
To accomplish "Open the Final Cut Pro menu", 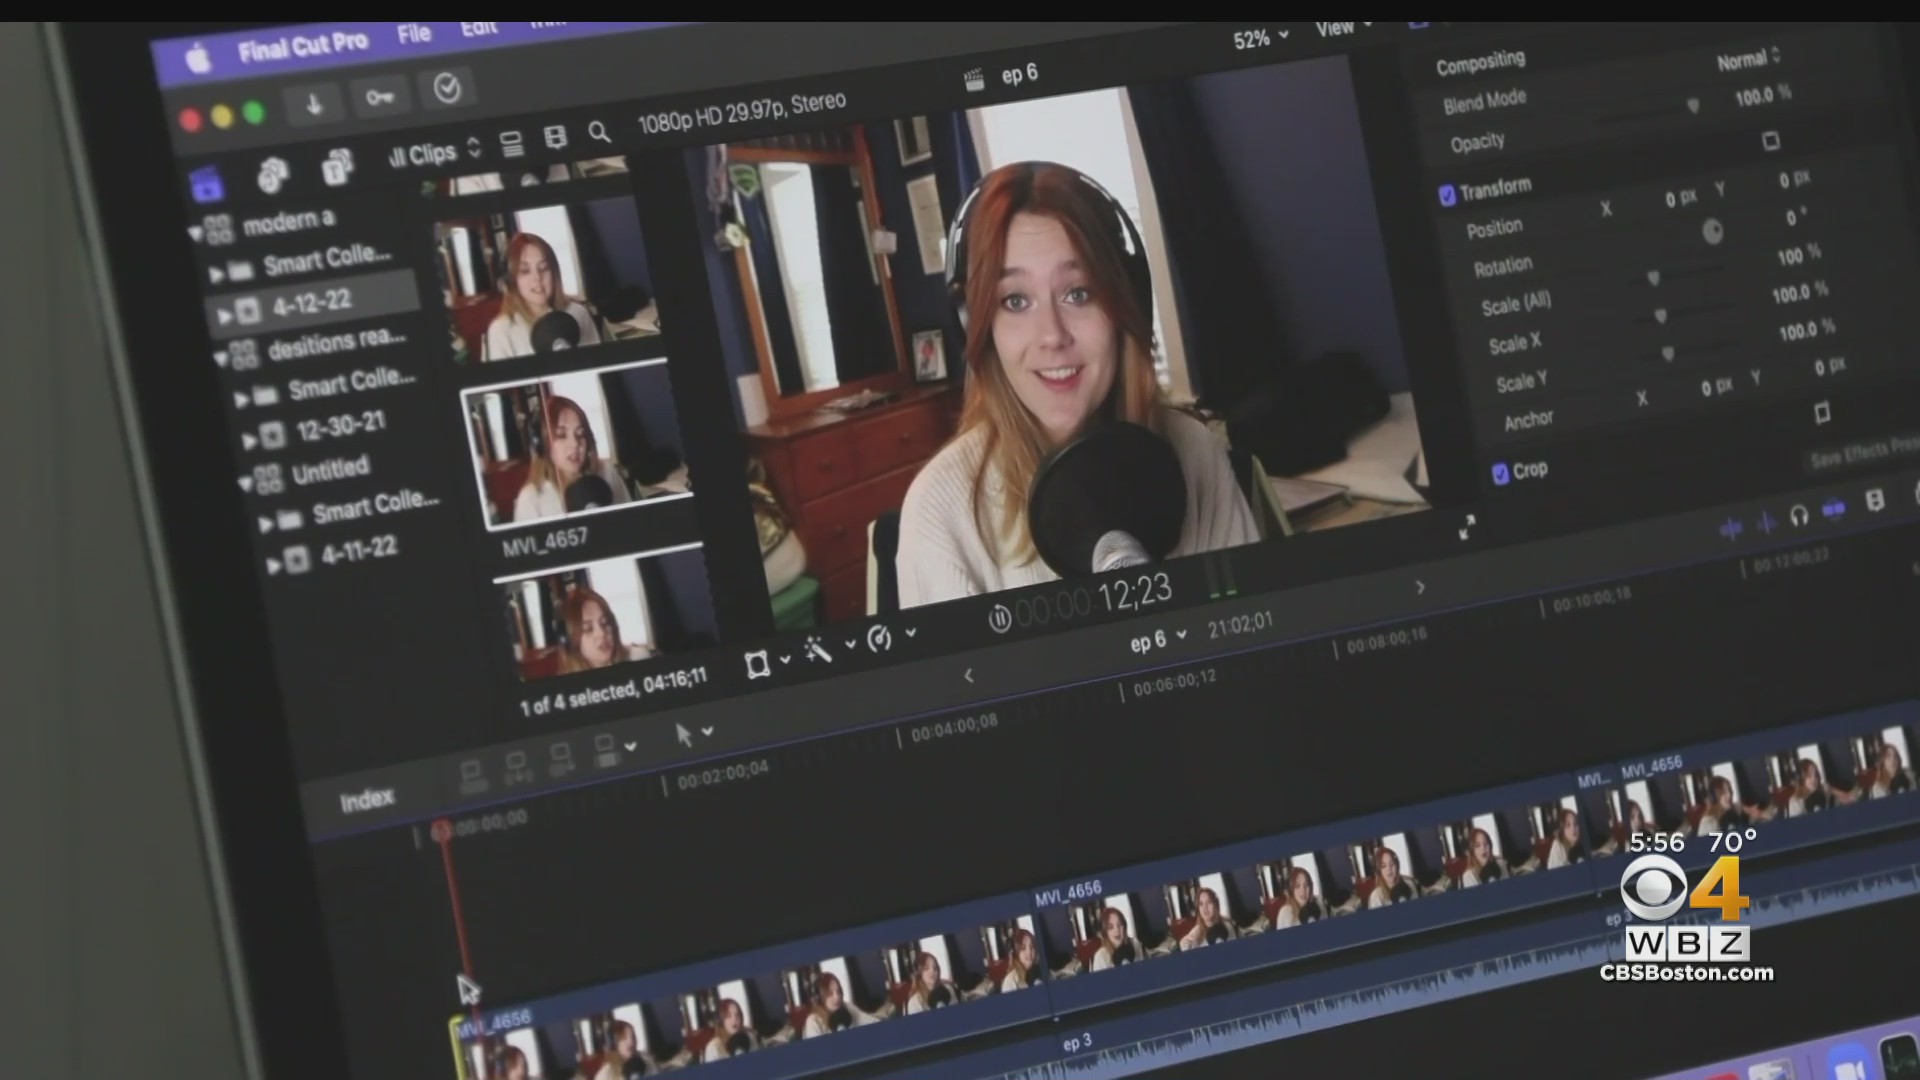I will 303,46.
